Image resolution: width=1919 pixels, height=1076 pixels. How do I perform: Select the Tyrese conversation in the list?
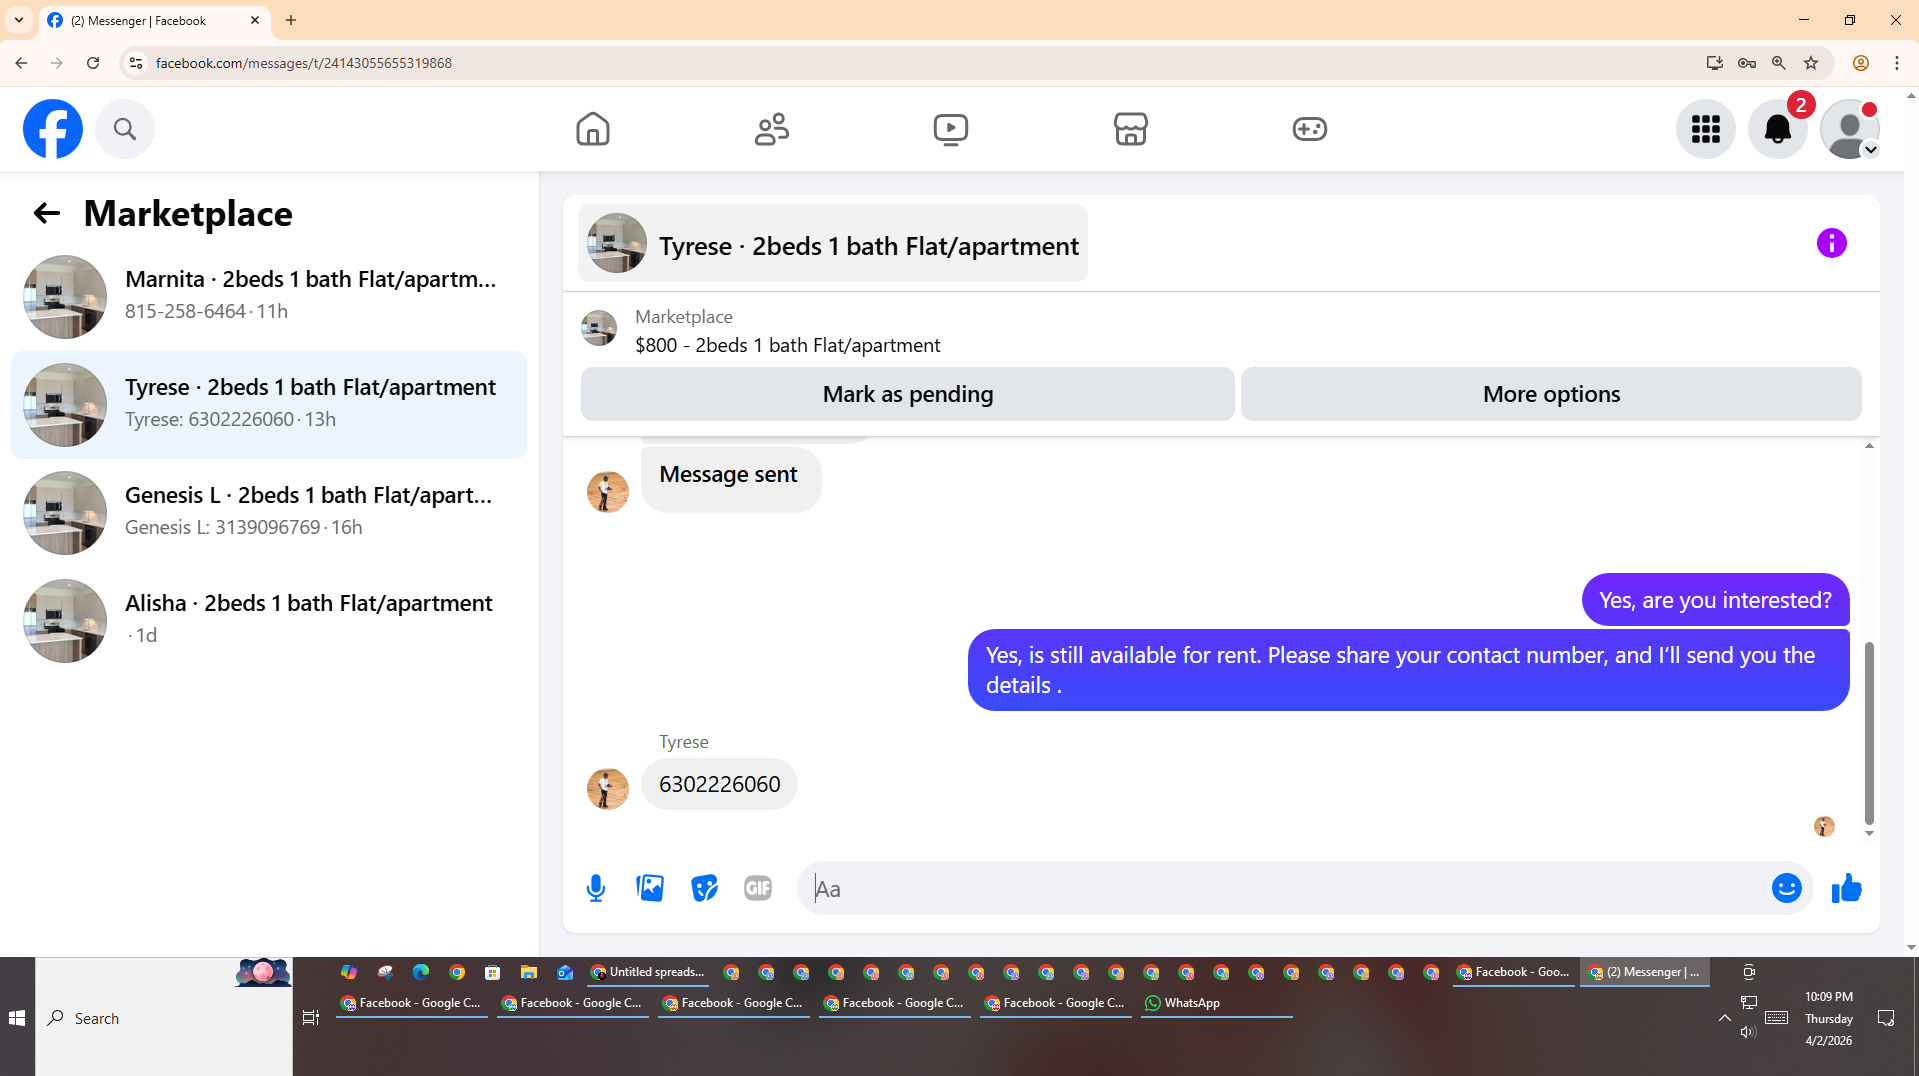269,405
